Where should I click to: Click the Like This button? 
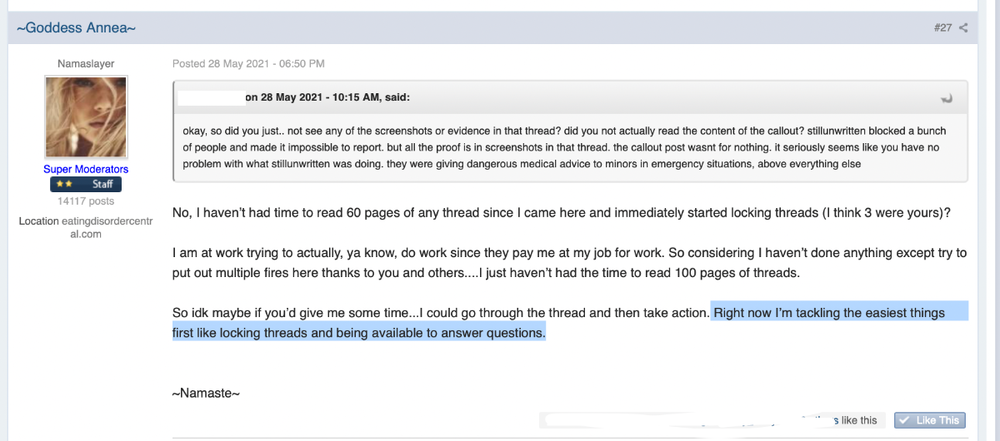[x=930, y=420]
